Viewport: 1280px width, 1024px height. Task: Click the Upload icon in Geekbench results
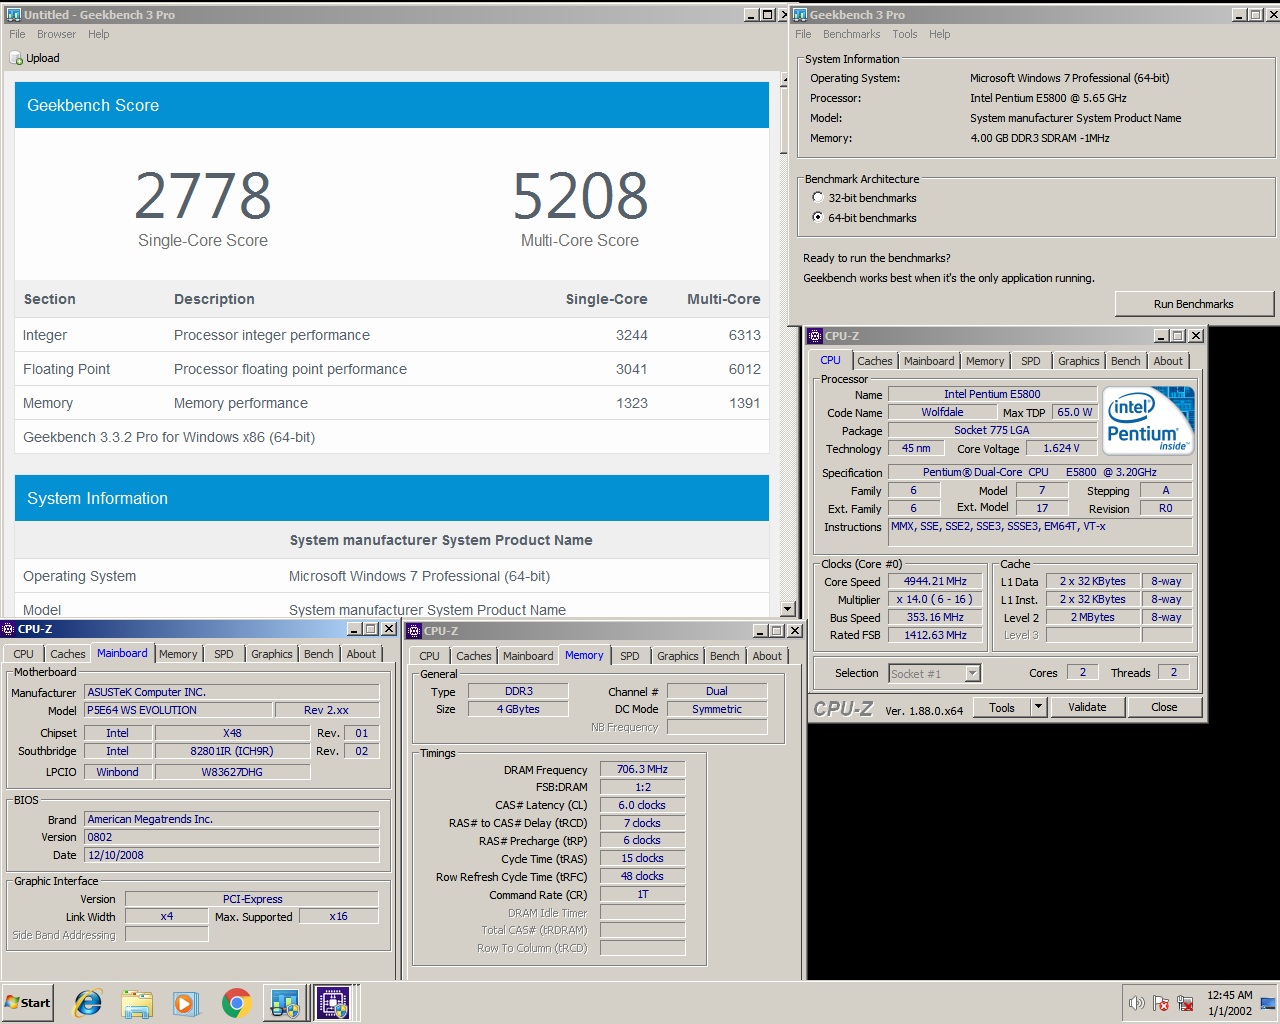pos(16,58)
